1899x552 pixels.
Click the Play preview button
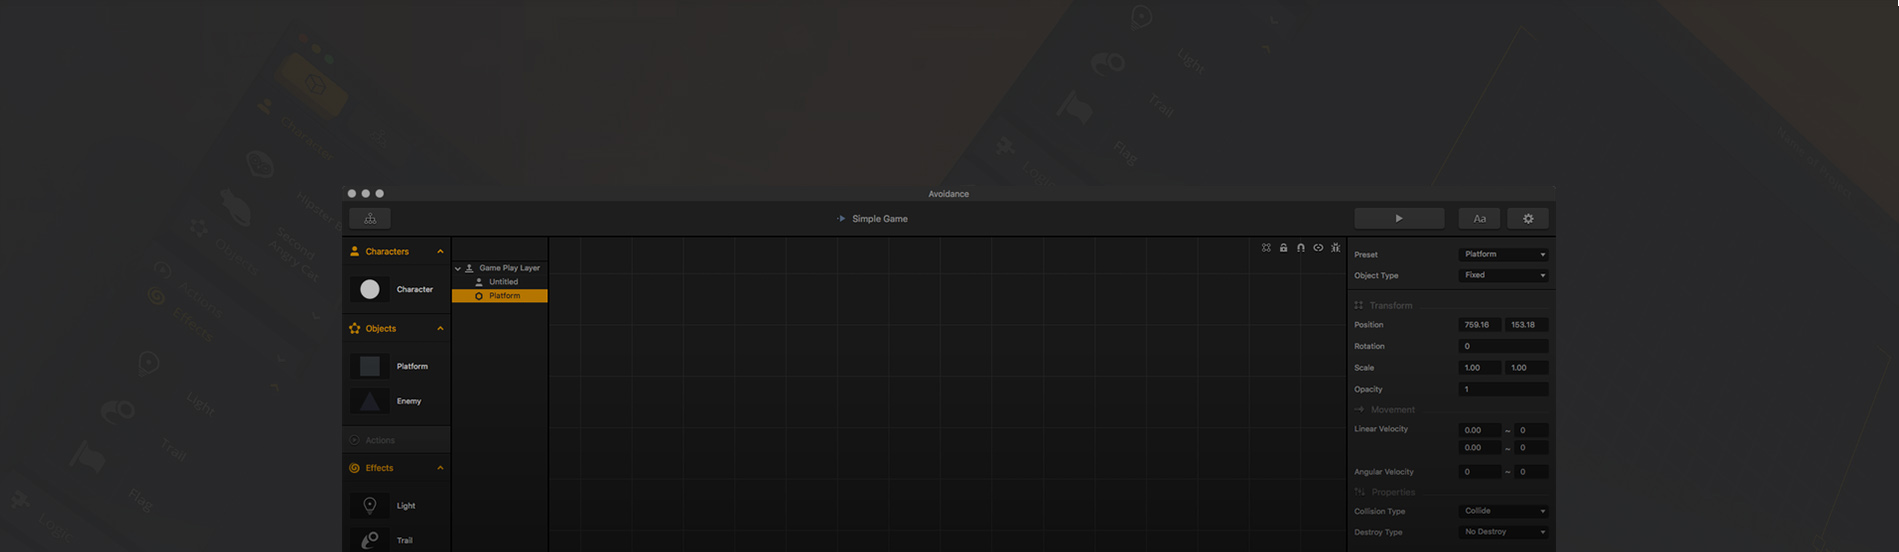pos(1398,218)
